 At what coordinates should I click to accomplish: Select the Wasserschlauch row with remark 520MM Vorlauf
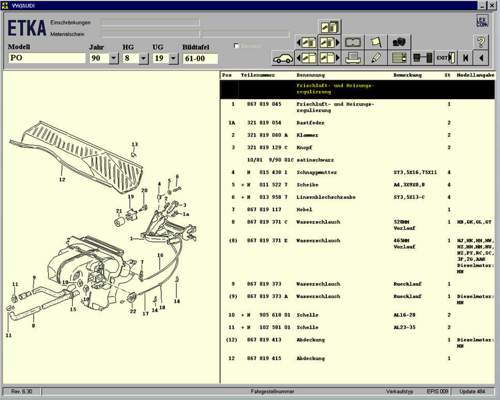coord(357,225)
